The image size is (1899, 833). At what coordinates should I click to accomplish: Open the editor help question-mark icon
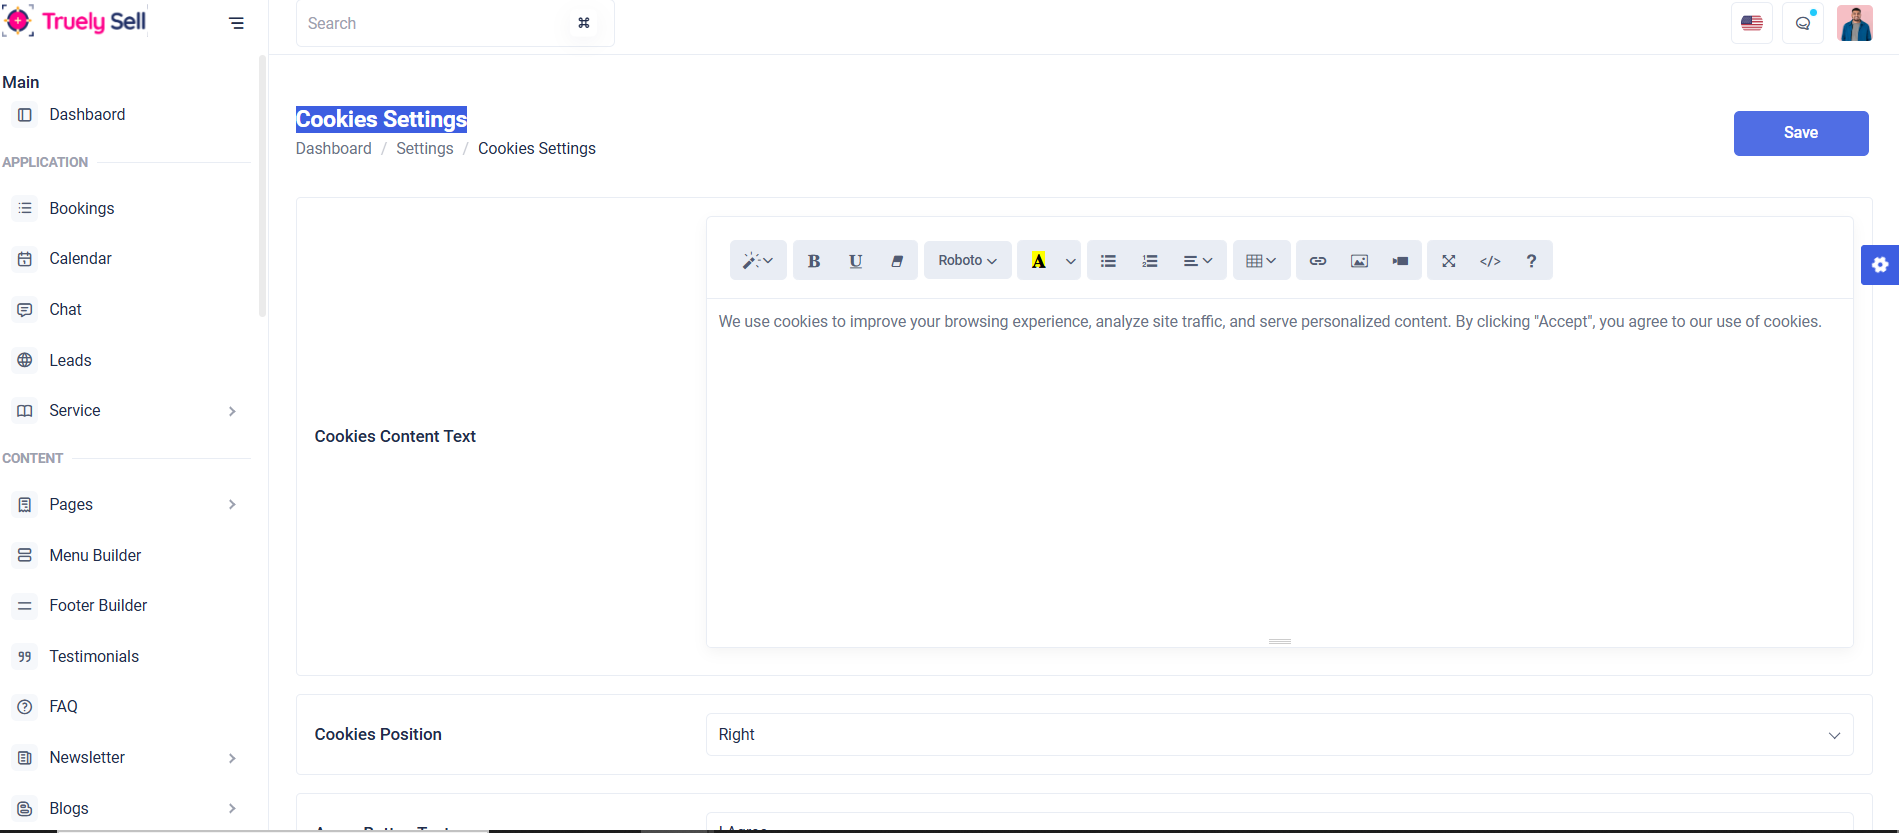point(1531,261)
